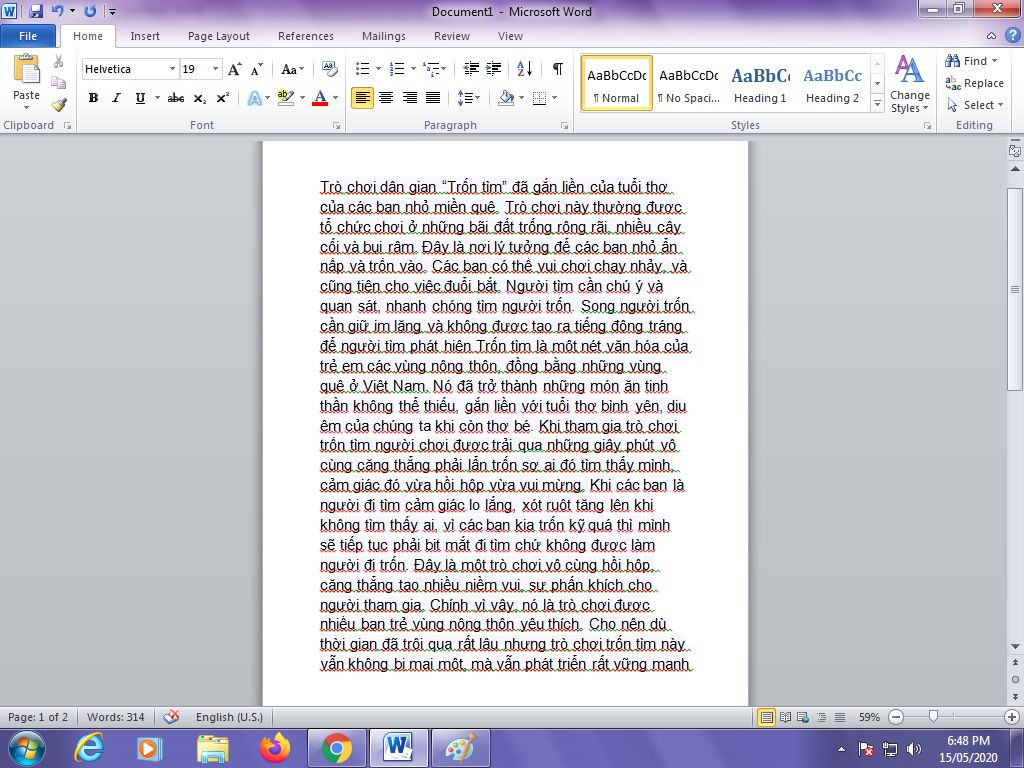Click the Increase Indent icon
Image resolution: width=1024 pixels, height=768 pixels.
point(494,69)
